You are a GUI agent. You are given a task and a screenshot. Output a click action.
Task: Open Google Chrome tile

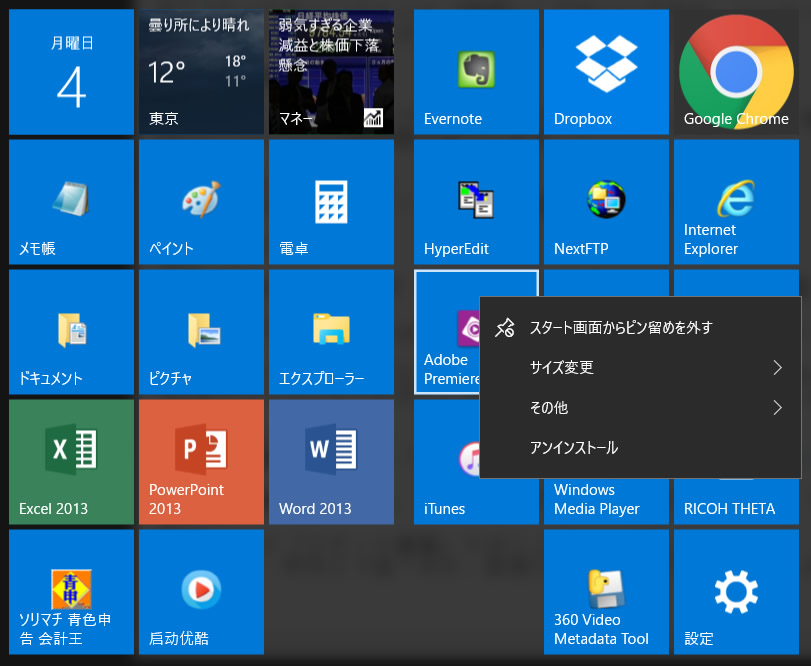pos(736,72)
